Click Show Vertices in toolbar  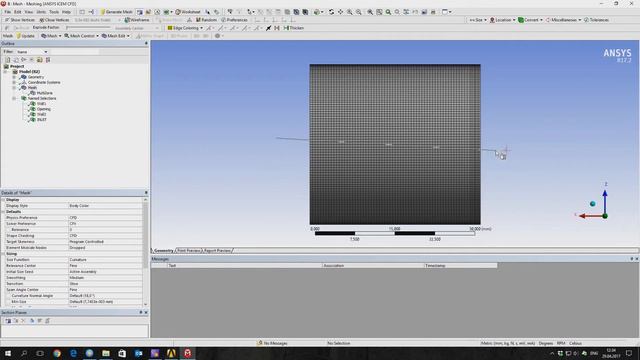coord(20,20)
